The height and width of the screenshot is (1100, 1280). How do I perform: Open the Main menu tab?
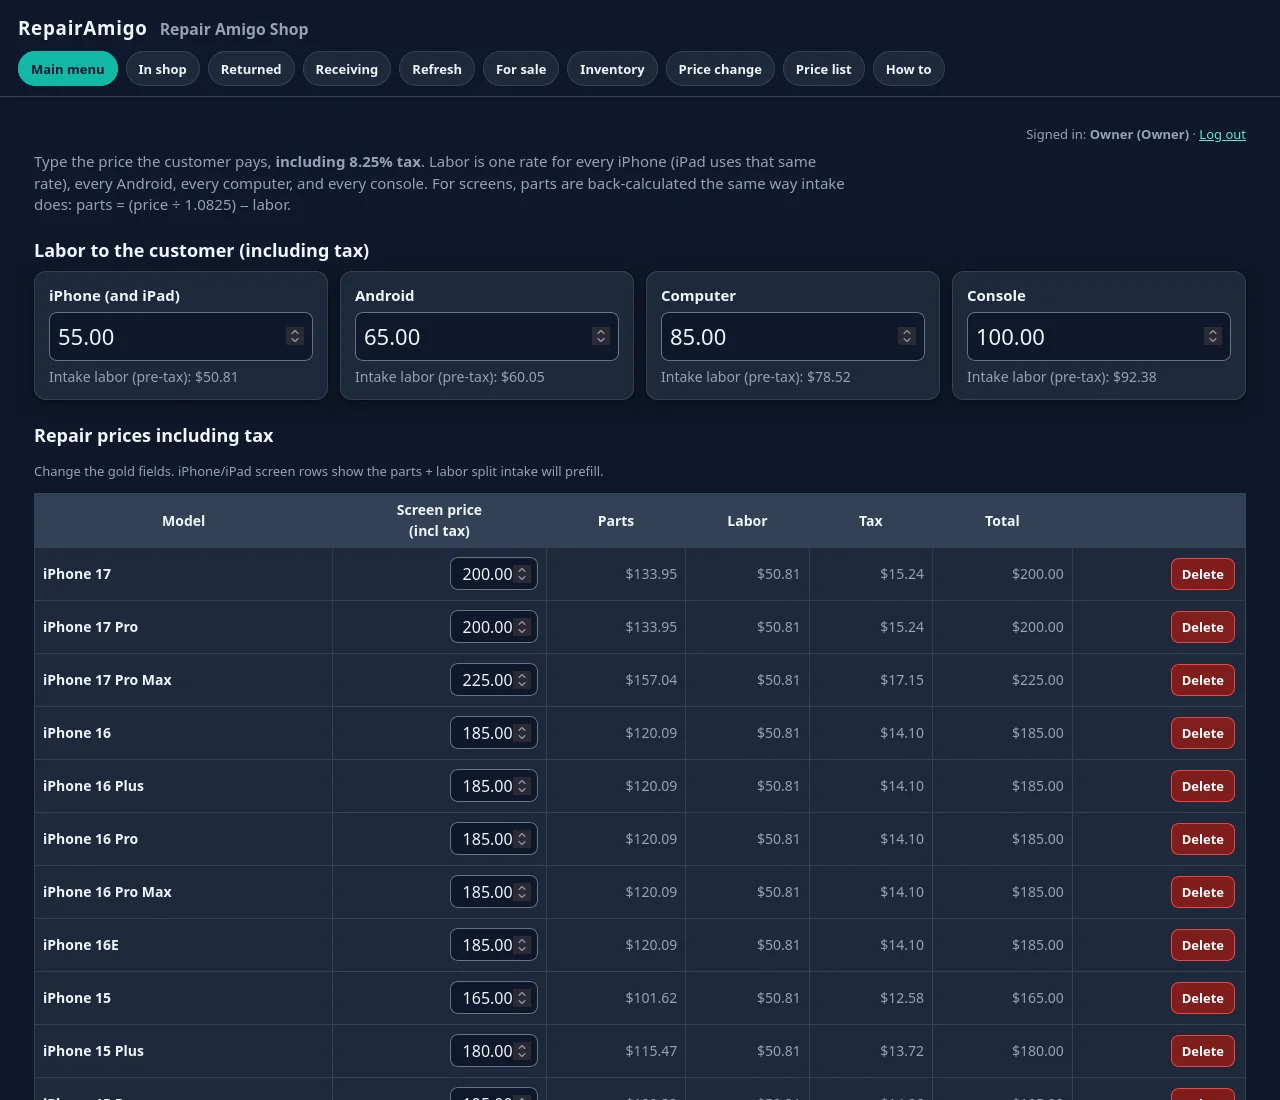68,69
